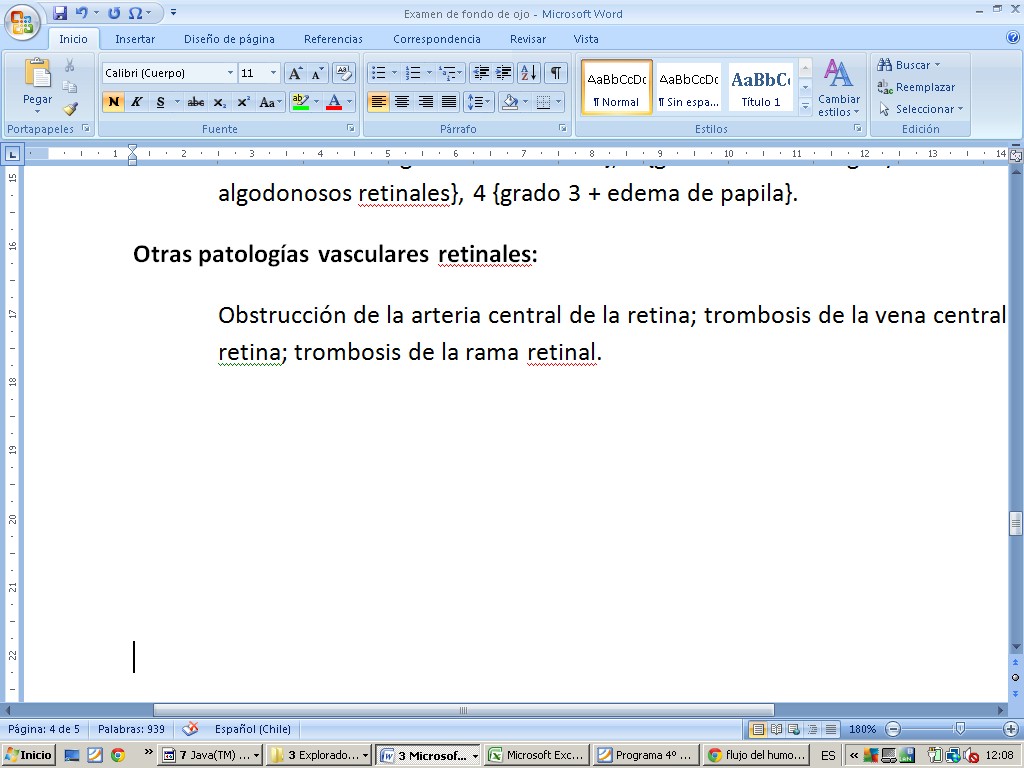Toggle show paragraph marks (¶)

click(555, 73)
